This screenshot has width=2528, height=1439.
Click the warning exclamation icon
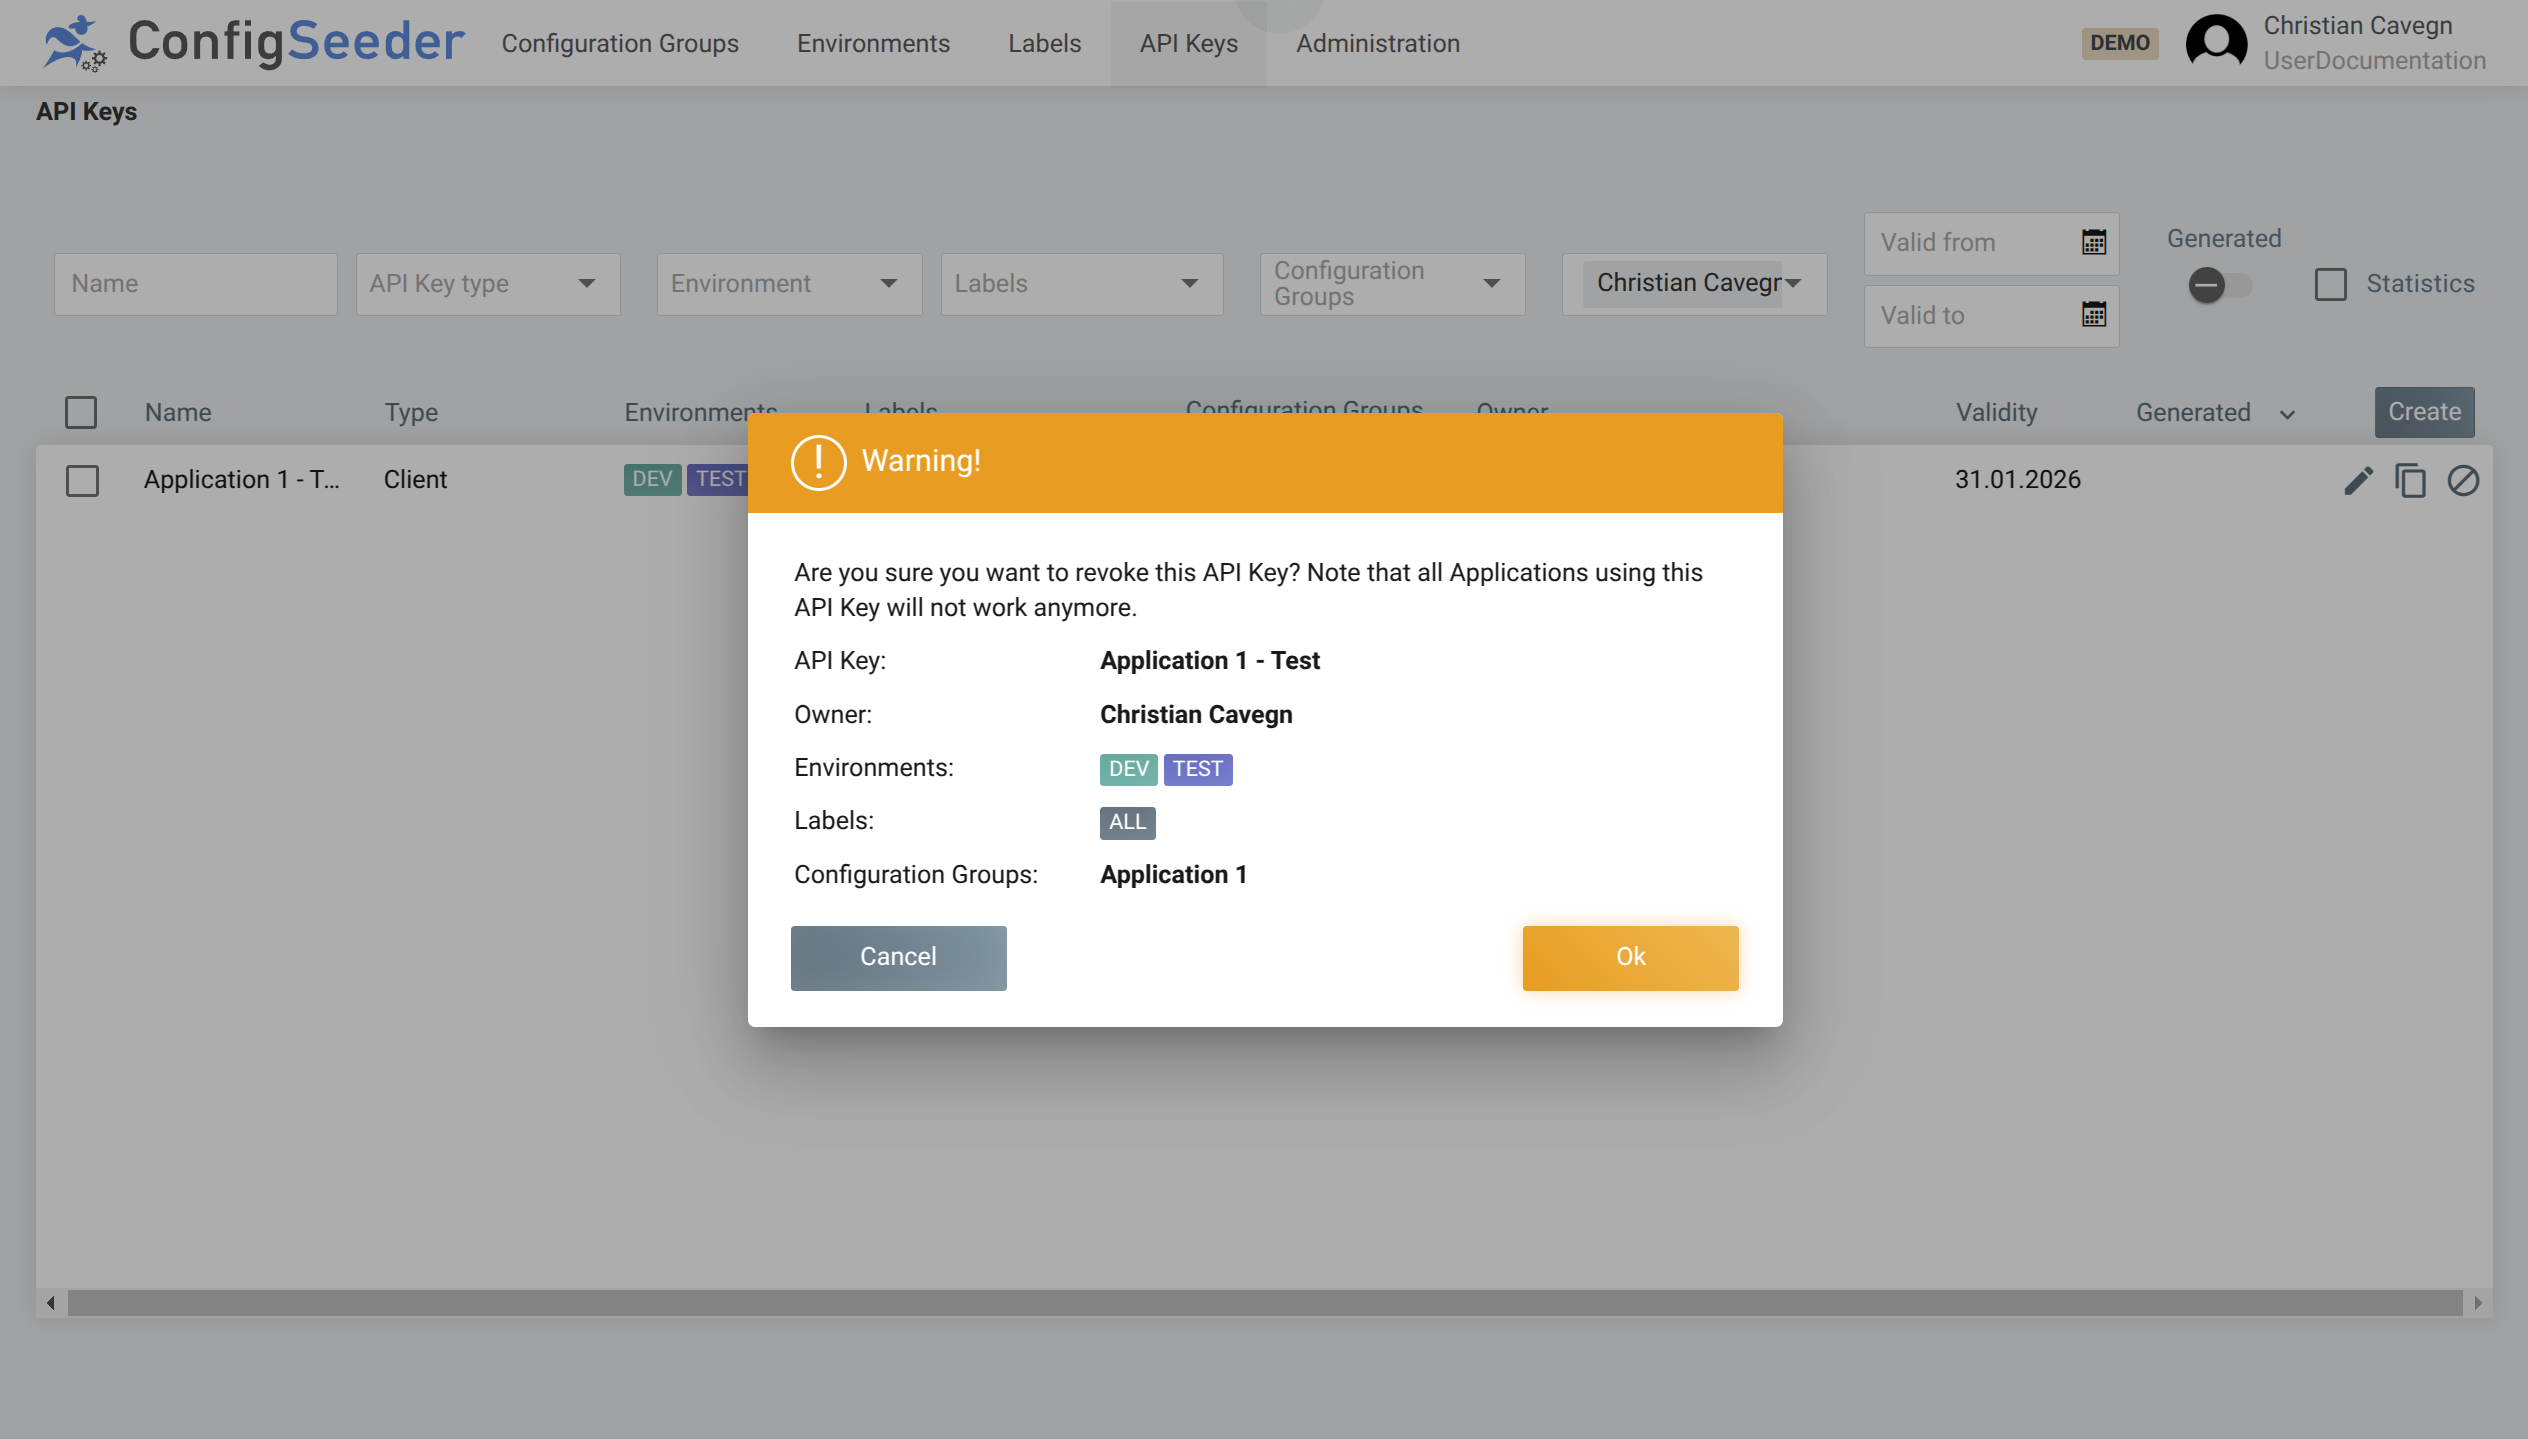click(x=818, y=462)
